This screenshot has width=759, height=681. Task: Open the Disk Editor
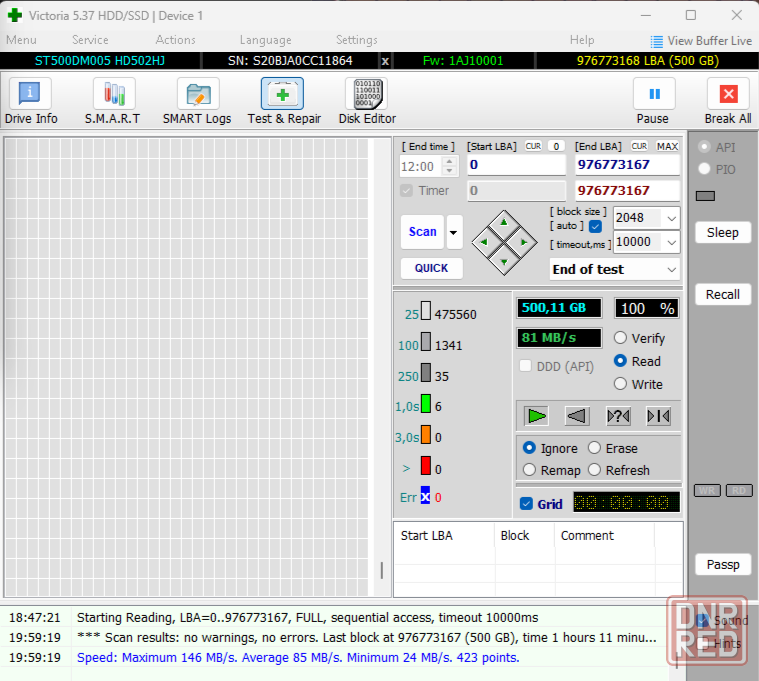click(x=366, y=95)
